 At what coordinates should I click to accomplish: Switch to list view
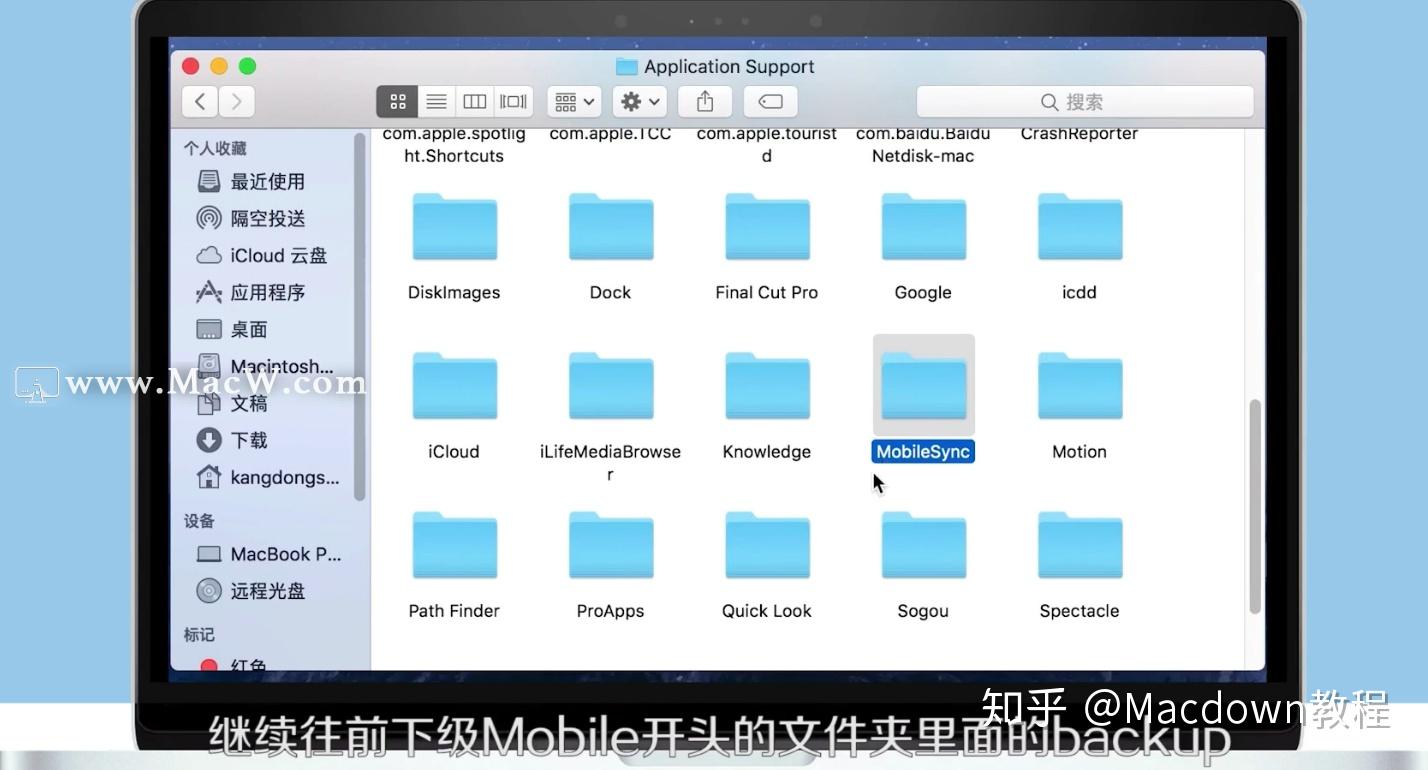(436, 101)
